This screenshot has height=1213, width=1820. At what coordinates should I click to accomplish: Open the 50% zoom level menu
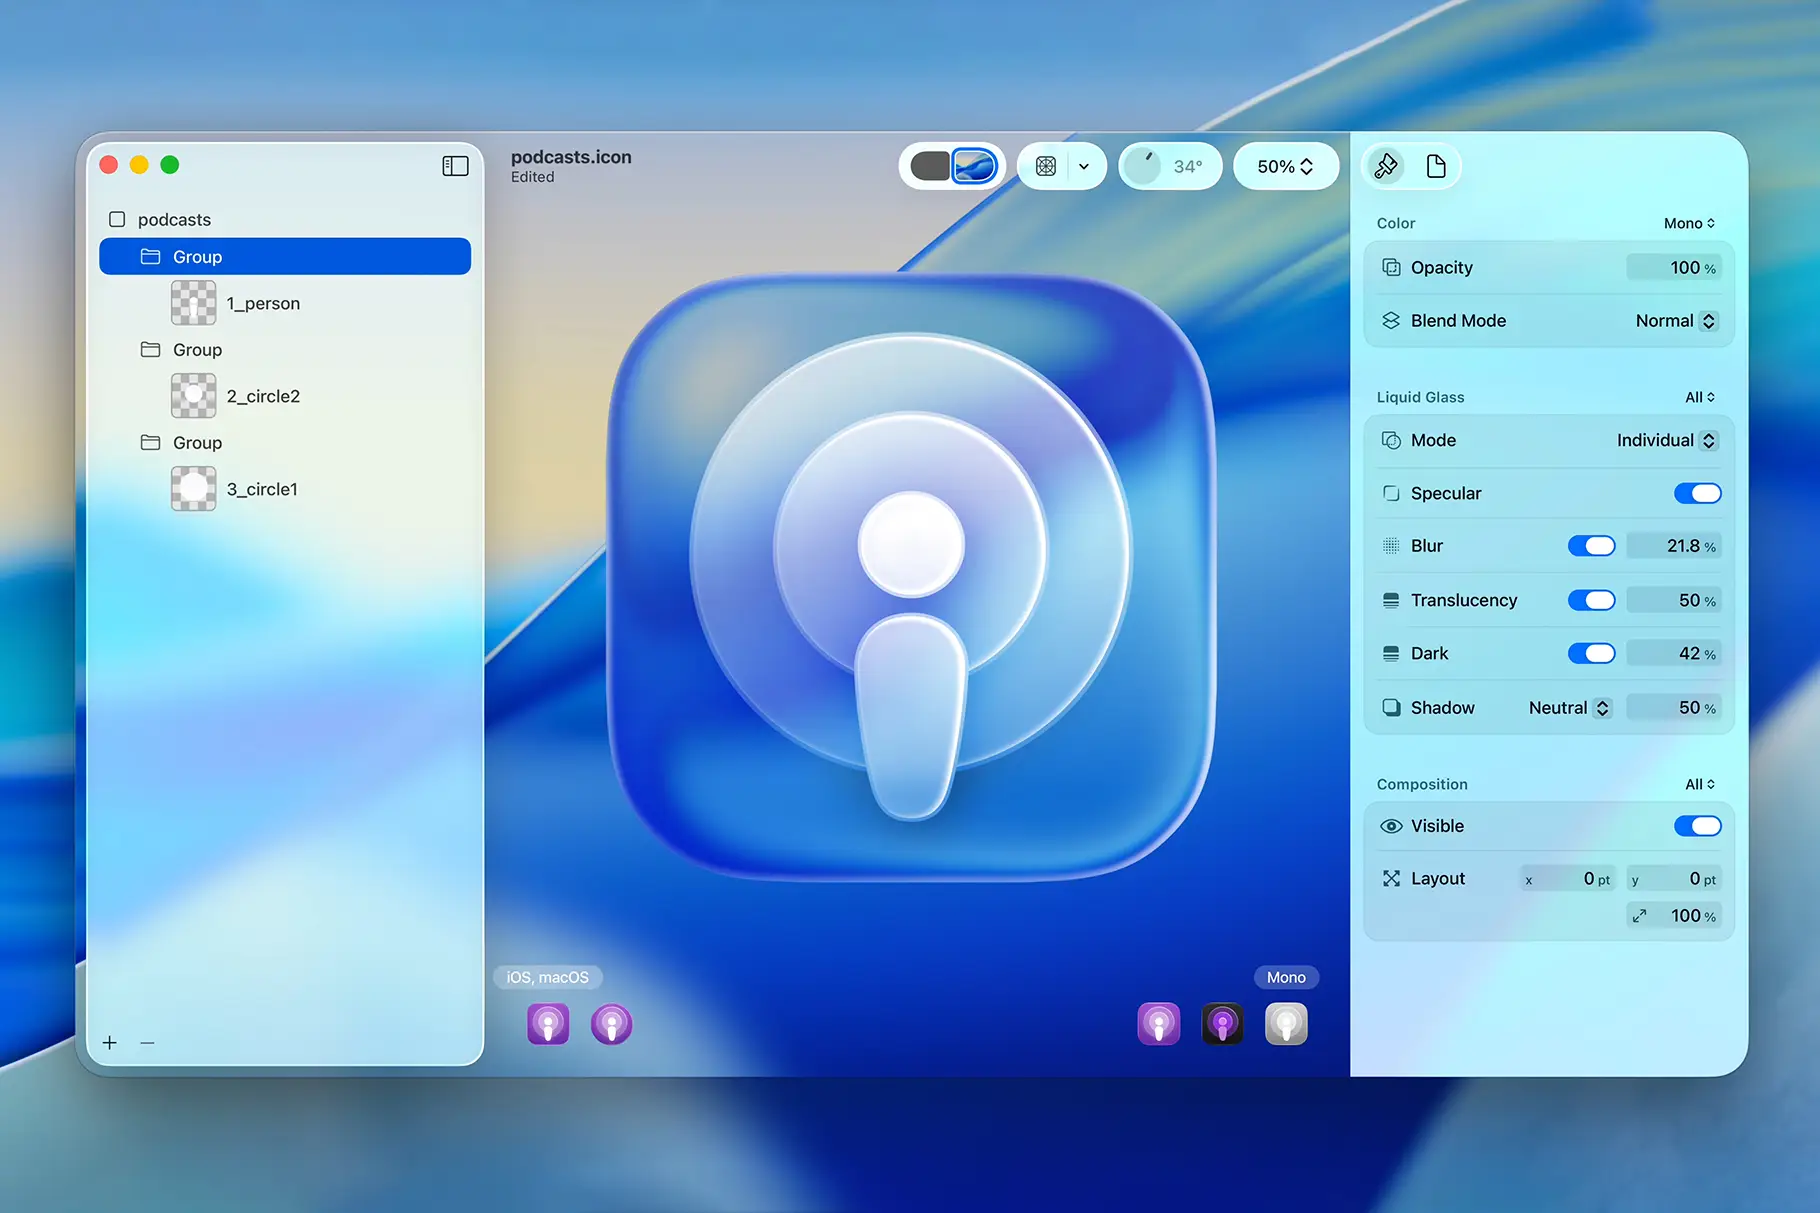click(1285, 166)
